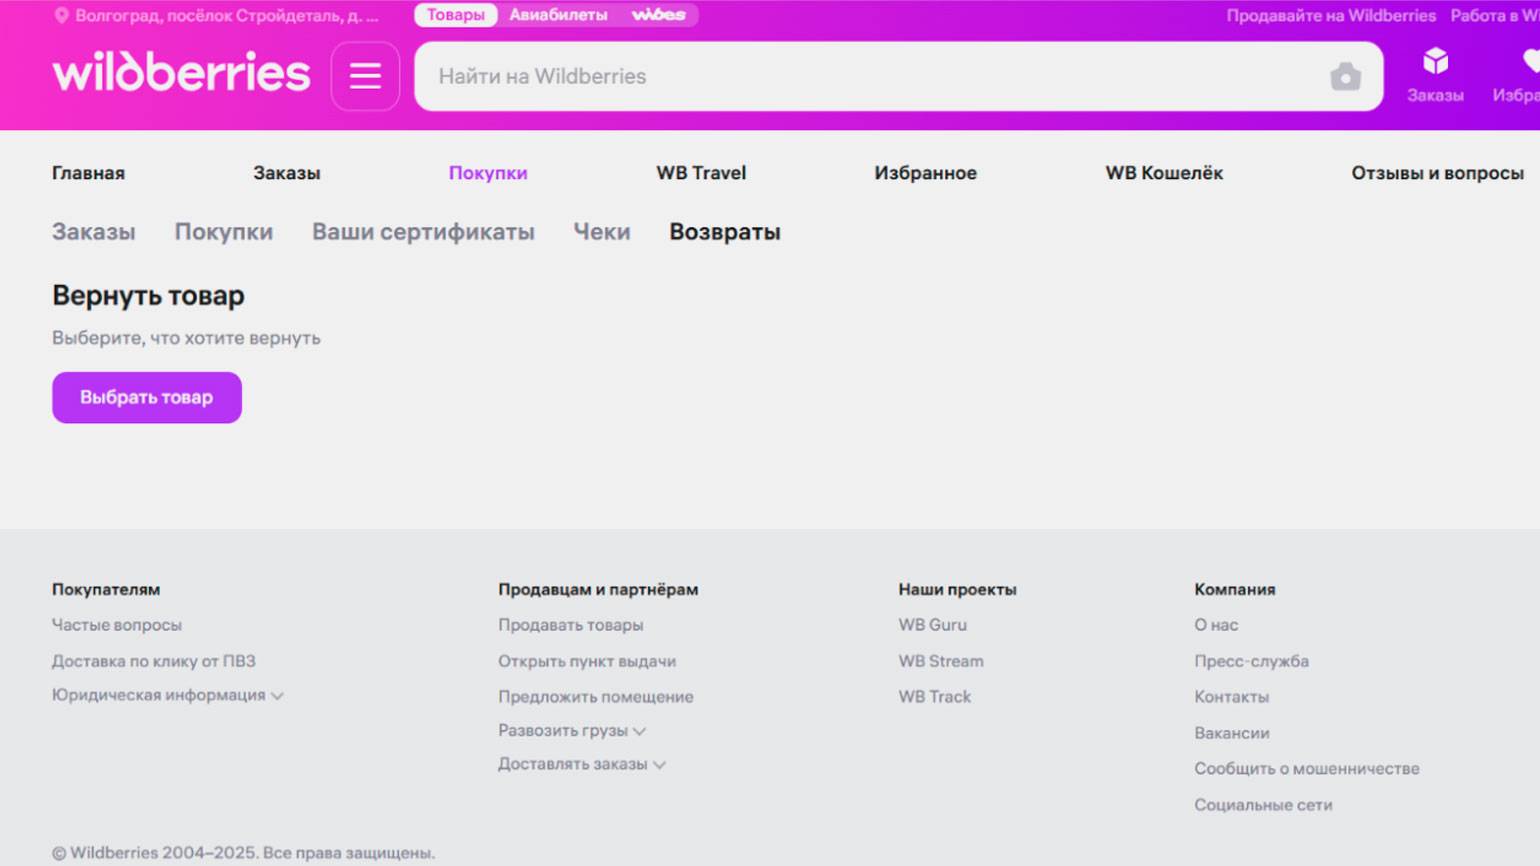Click the location pin icon

pyautogui.click(x=61, y=16)
